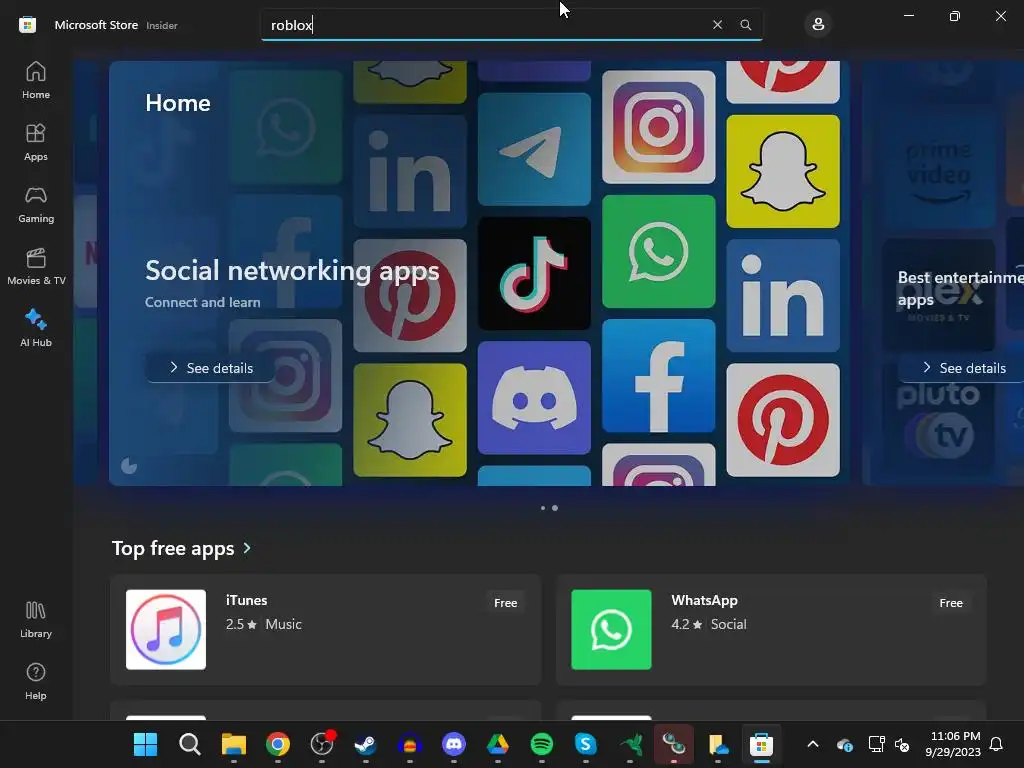Select the first carousel page dot
1024x768 pixels.
[x=543, y=508]
